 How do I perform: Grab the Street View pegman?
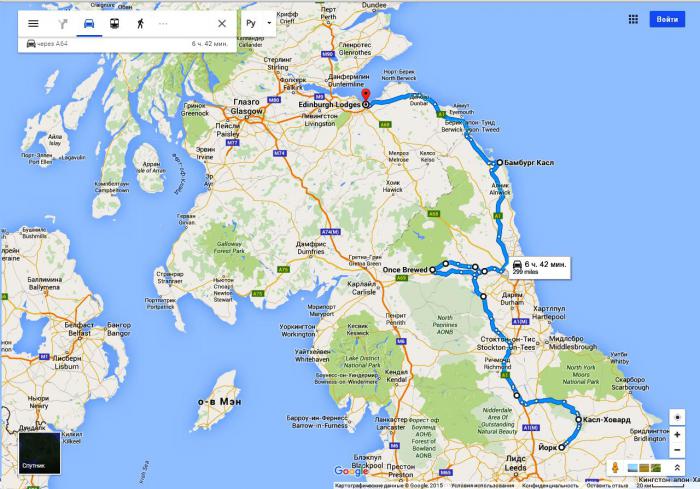(x=616, y=468)
